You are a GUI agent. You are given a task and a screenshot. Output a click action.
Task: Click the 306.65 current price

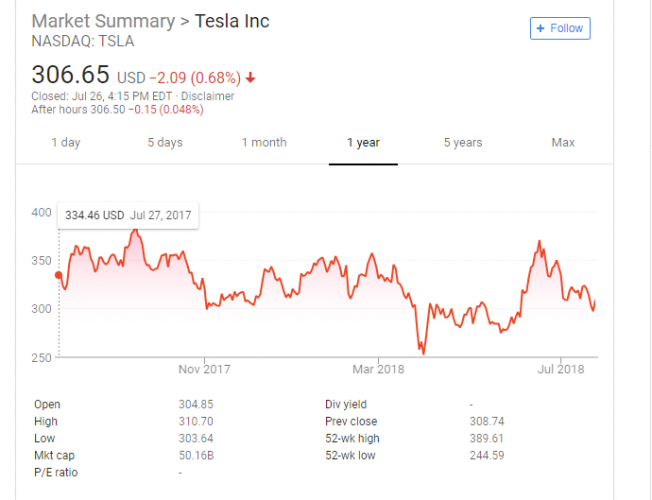click(71, 75)
